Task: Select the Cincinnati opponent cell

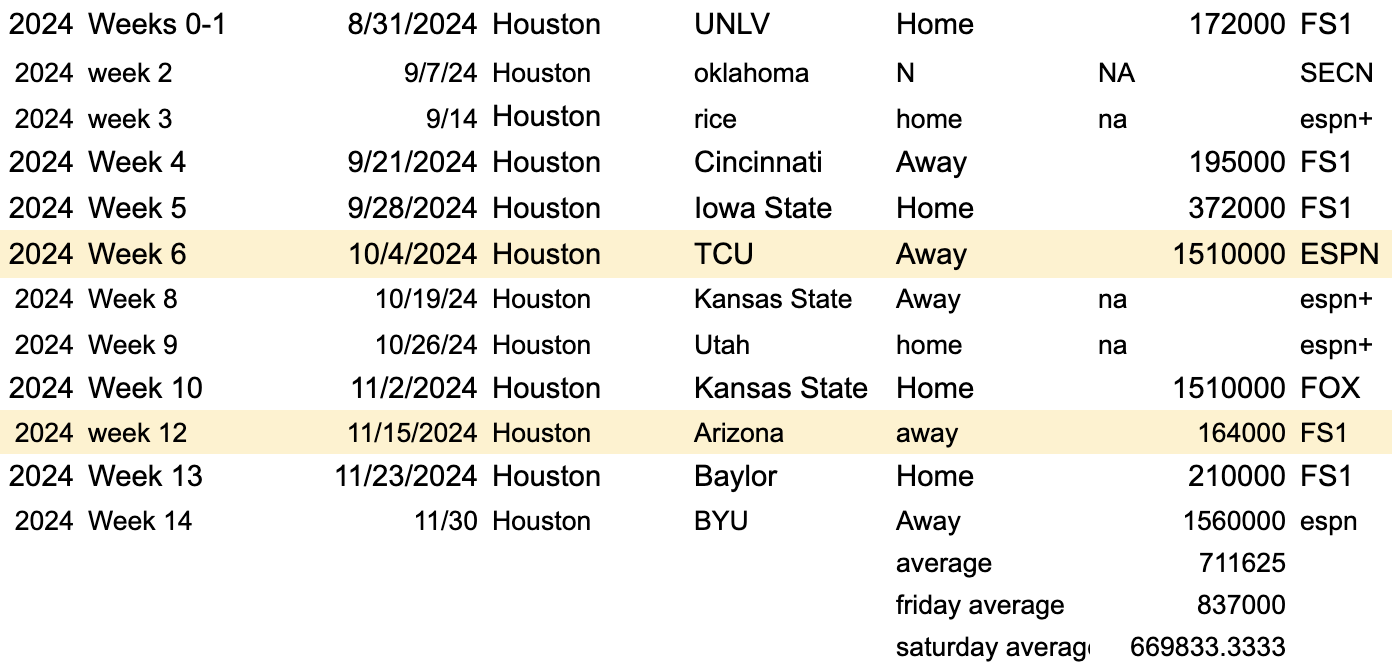Action: [758, 162]
